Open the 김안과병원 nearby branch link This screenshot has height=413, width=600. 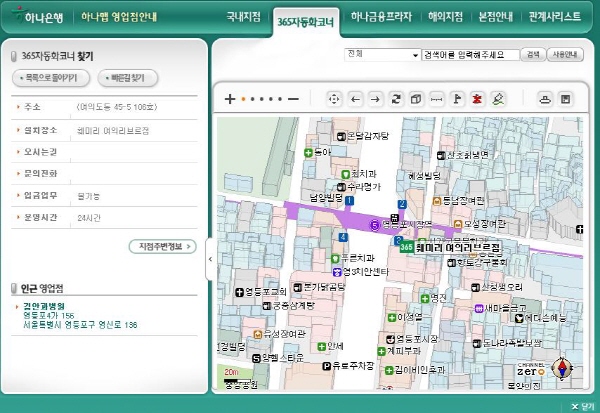coord(43,305)
